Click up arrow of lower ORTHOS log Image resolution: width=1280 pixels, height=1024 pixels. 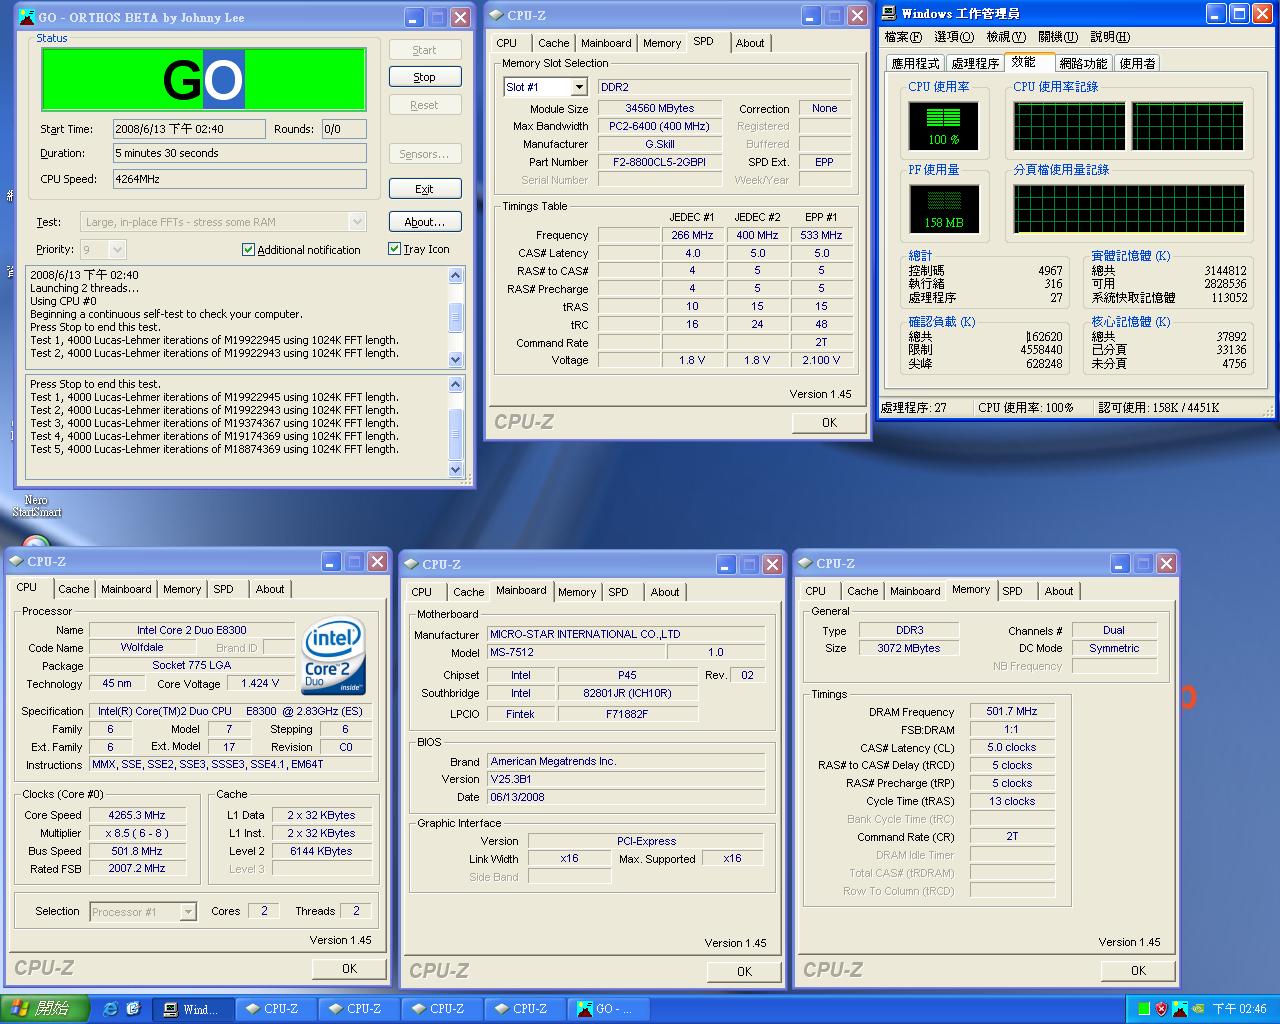[456, 384]
